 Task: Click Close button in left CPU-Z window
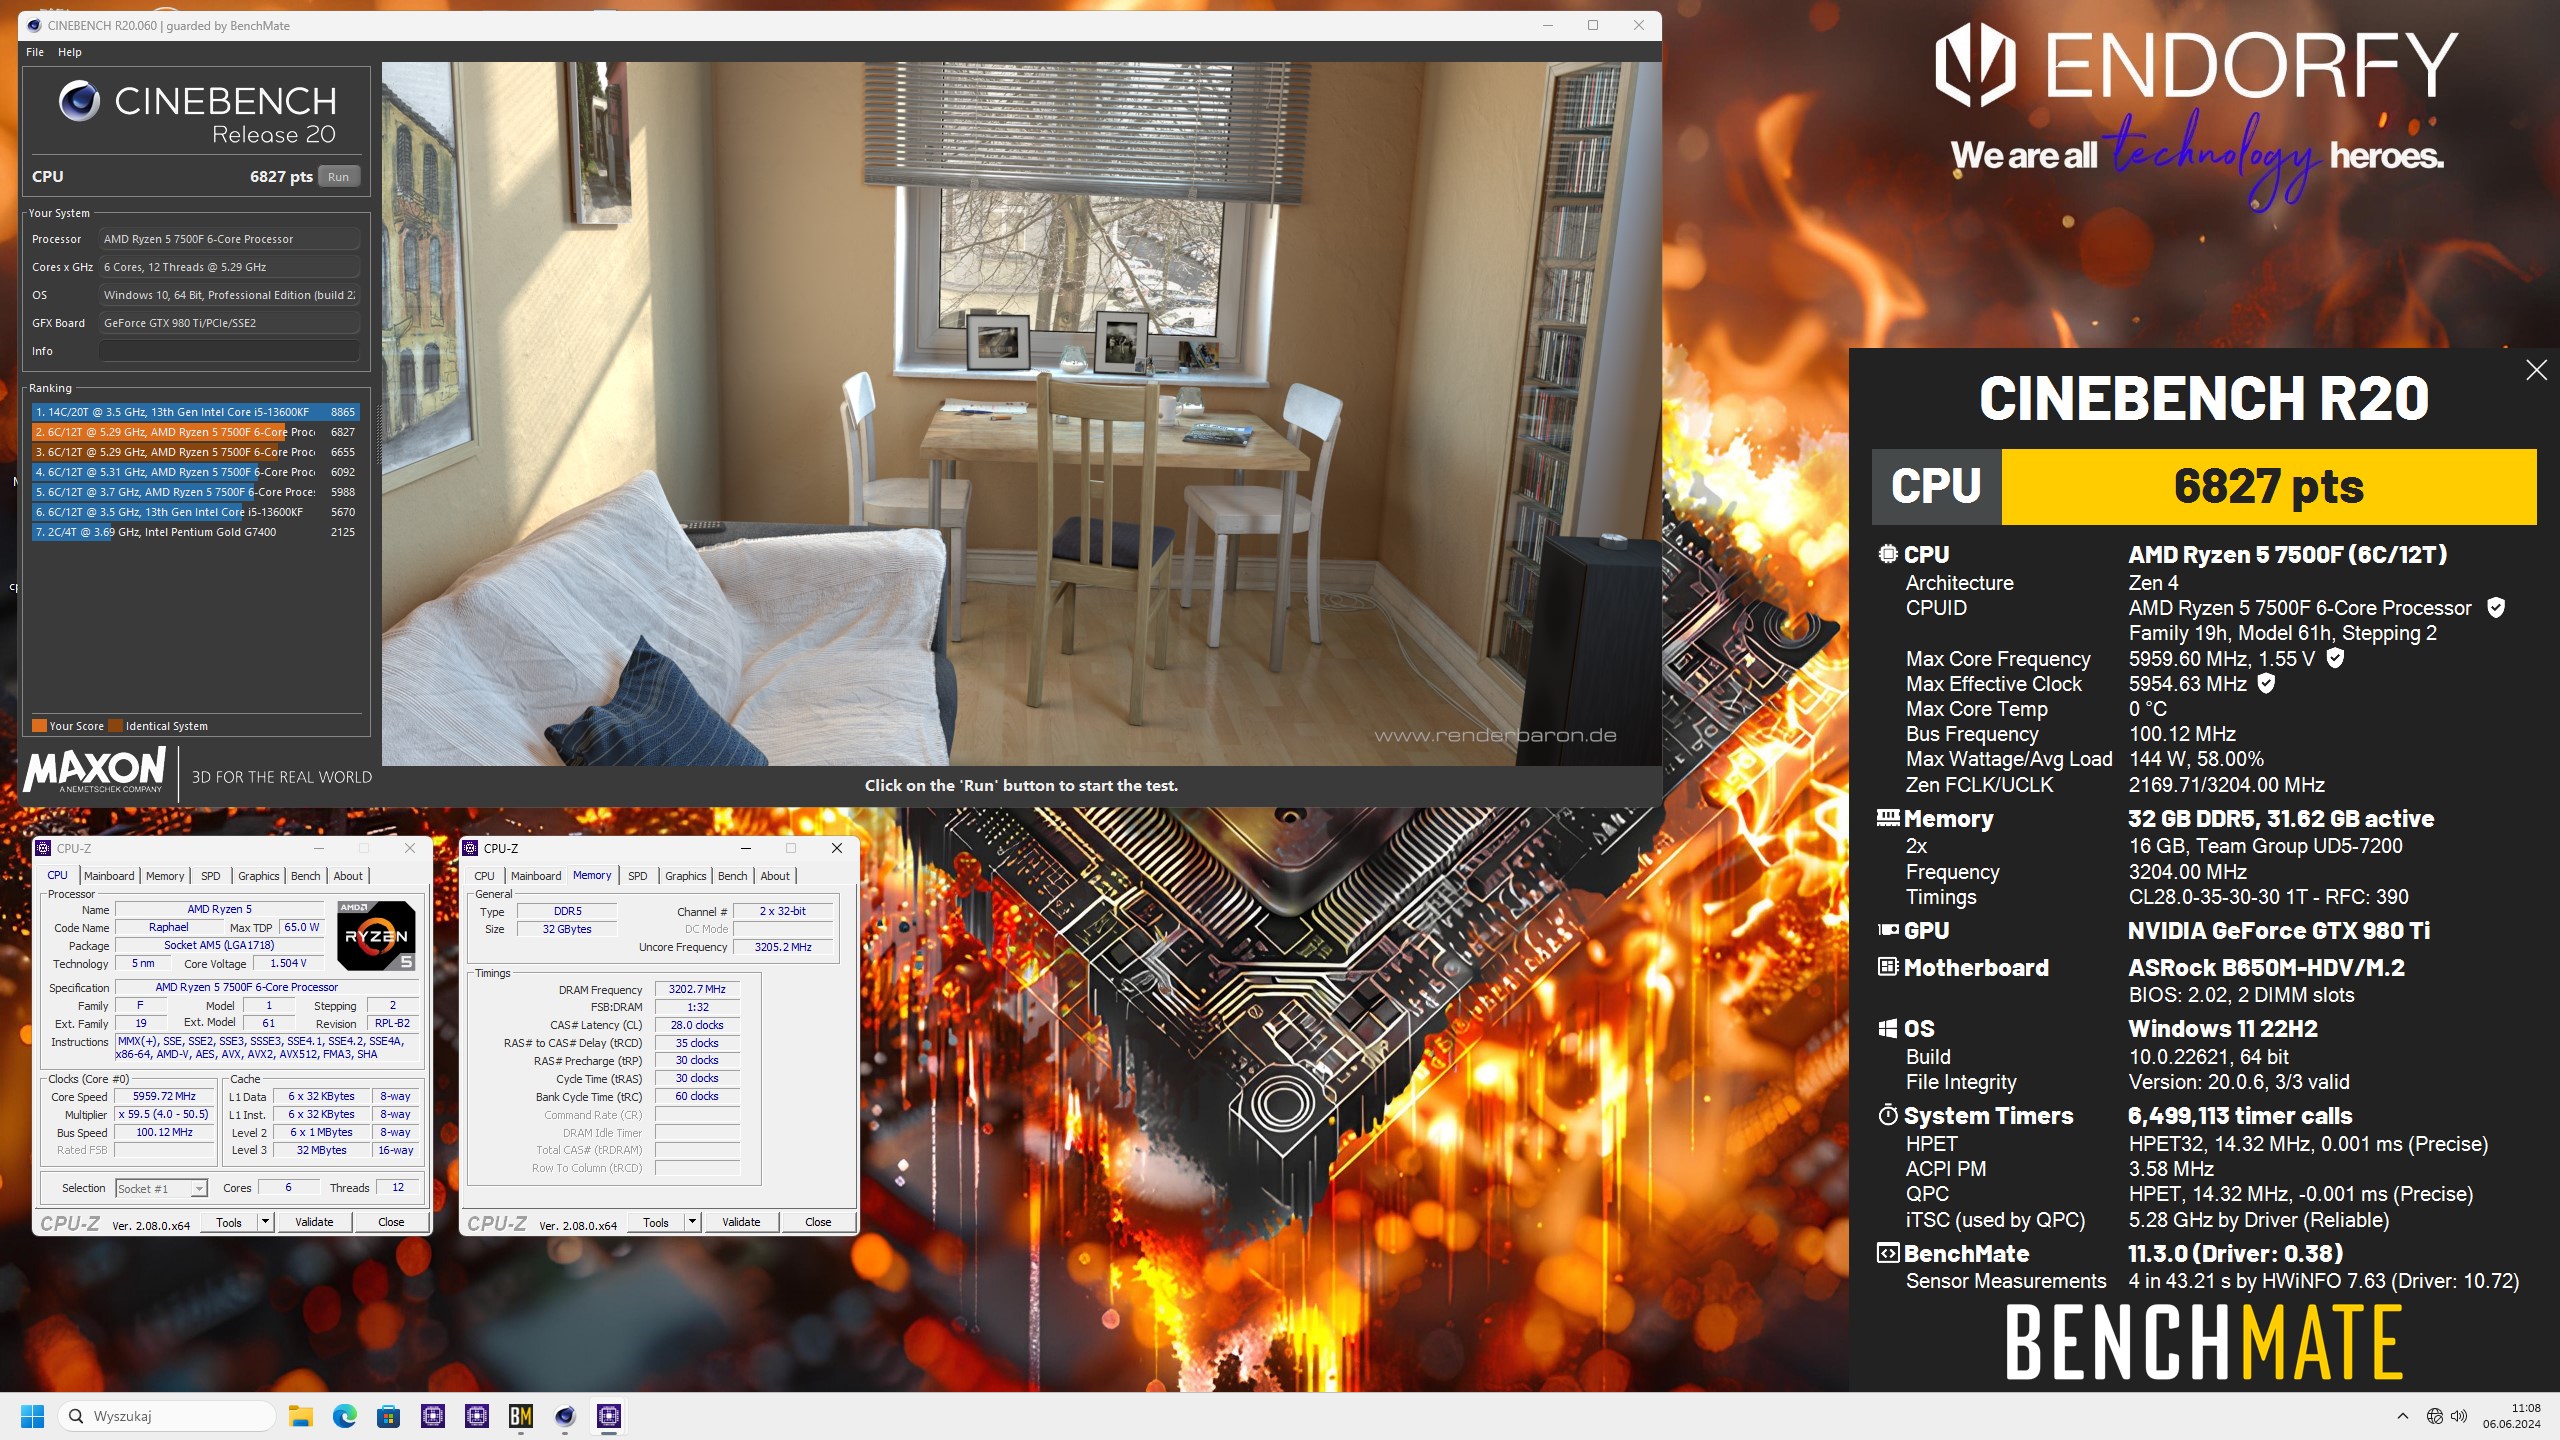(x=391, y=1222)
